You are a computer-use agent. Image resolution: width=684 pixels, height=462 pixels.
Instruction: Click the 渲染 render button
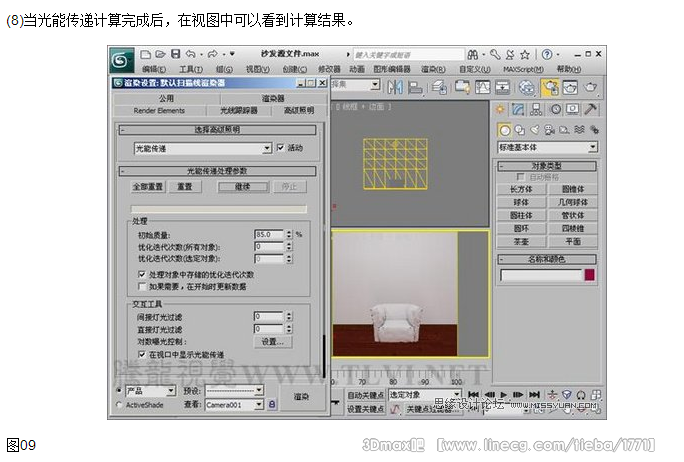pyautogui.click(x=301, y=397)
